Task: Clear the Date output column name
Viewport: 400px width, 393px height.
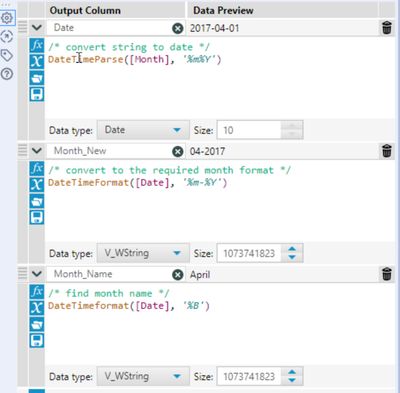Action: (178, 28)
